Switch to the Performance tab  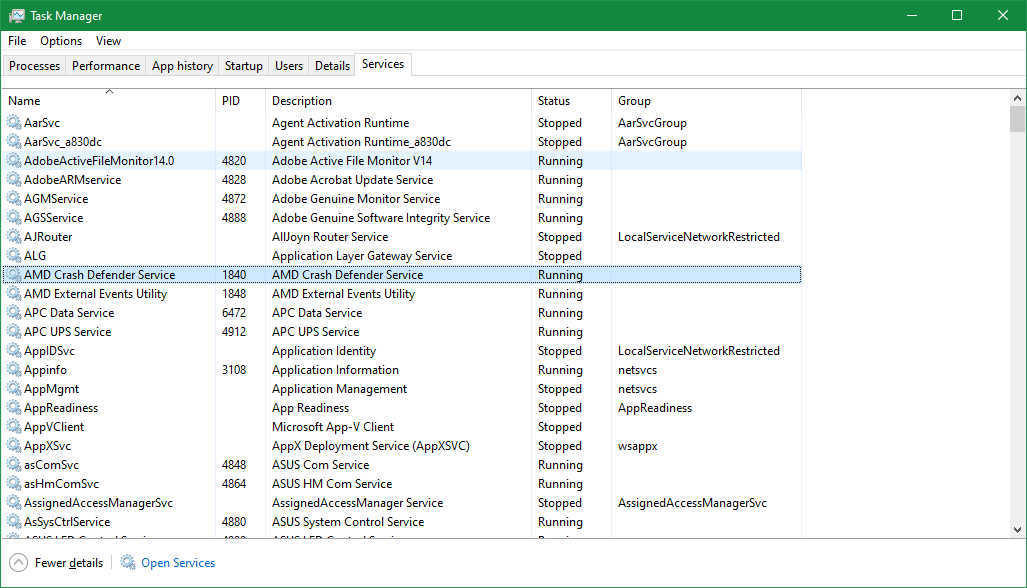105,64
